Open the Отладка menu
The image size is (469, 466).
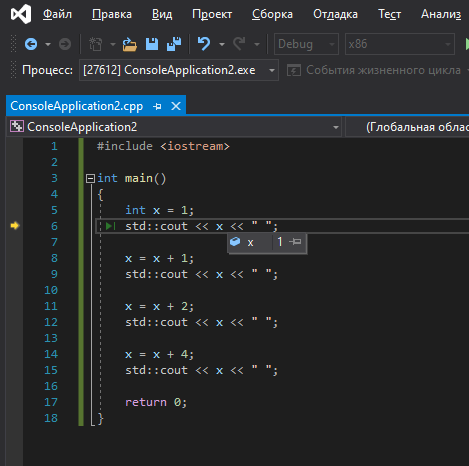[335, 14]
